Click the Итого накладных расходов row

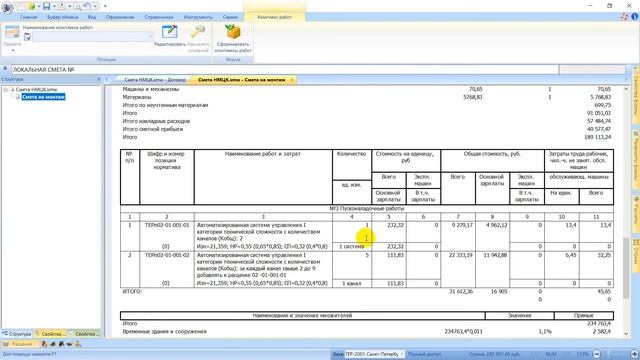(367, 121)
